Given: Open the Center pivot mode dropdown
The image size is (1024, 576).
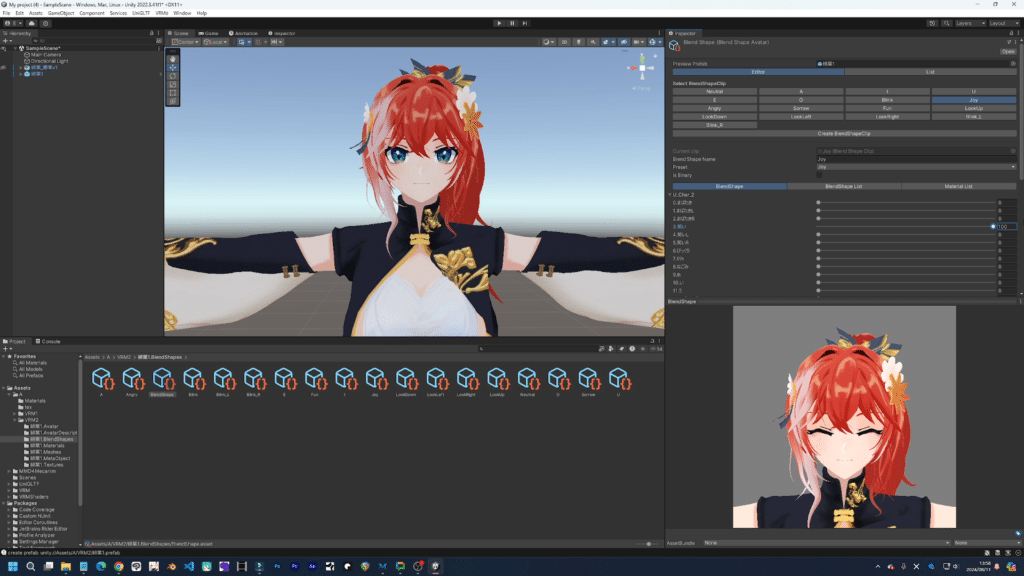Looking at the screenshot, I should (x=185, y=42).
